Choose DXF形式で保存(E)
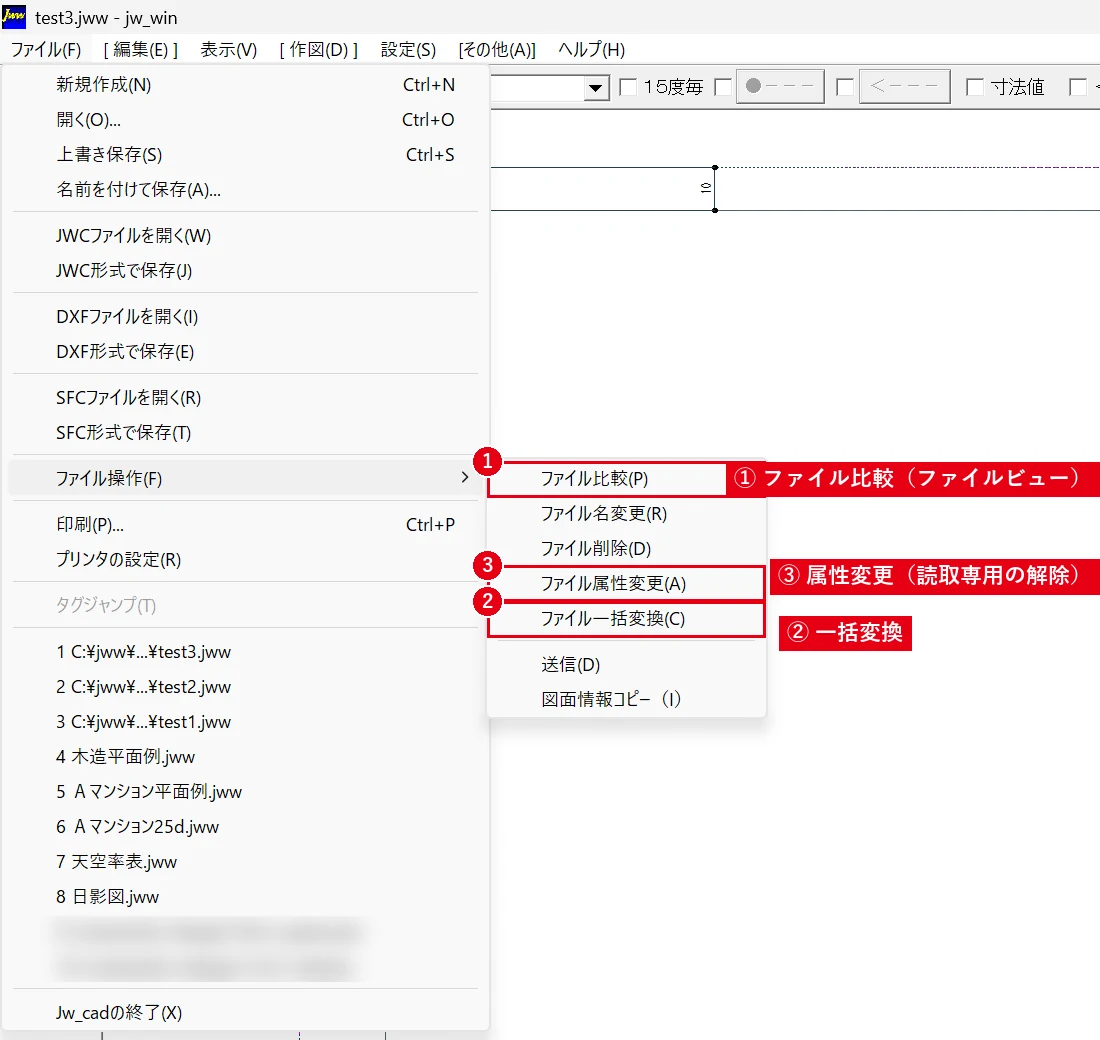 [246, 352]
